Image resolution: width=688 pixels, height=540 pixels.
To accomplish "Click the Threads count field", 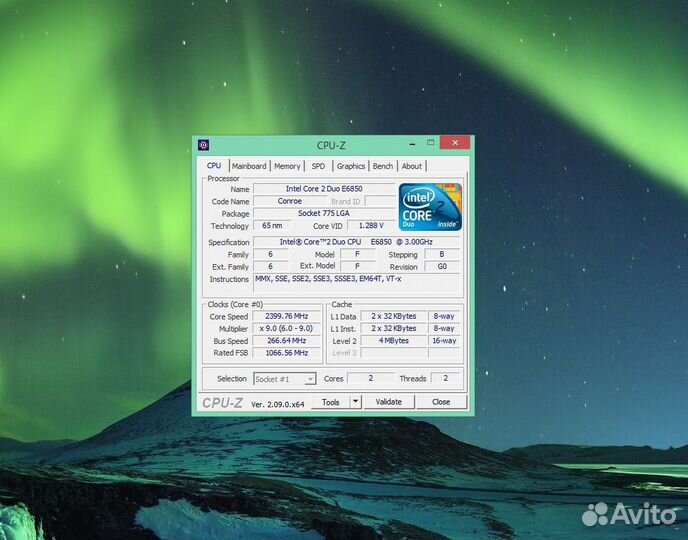I will click(x=445, y=378).
